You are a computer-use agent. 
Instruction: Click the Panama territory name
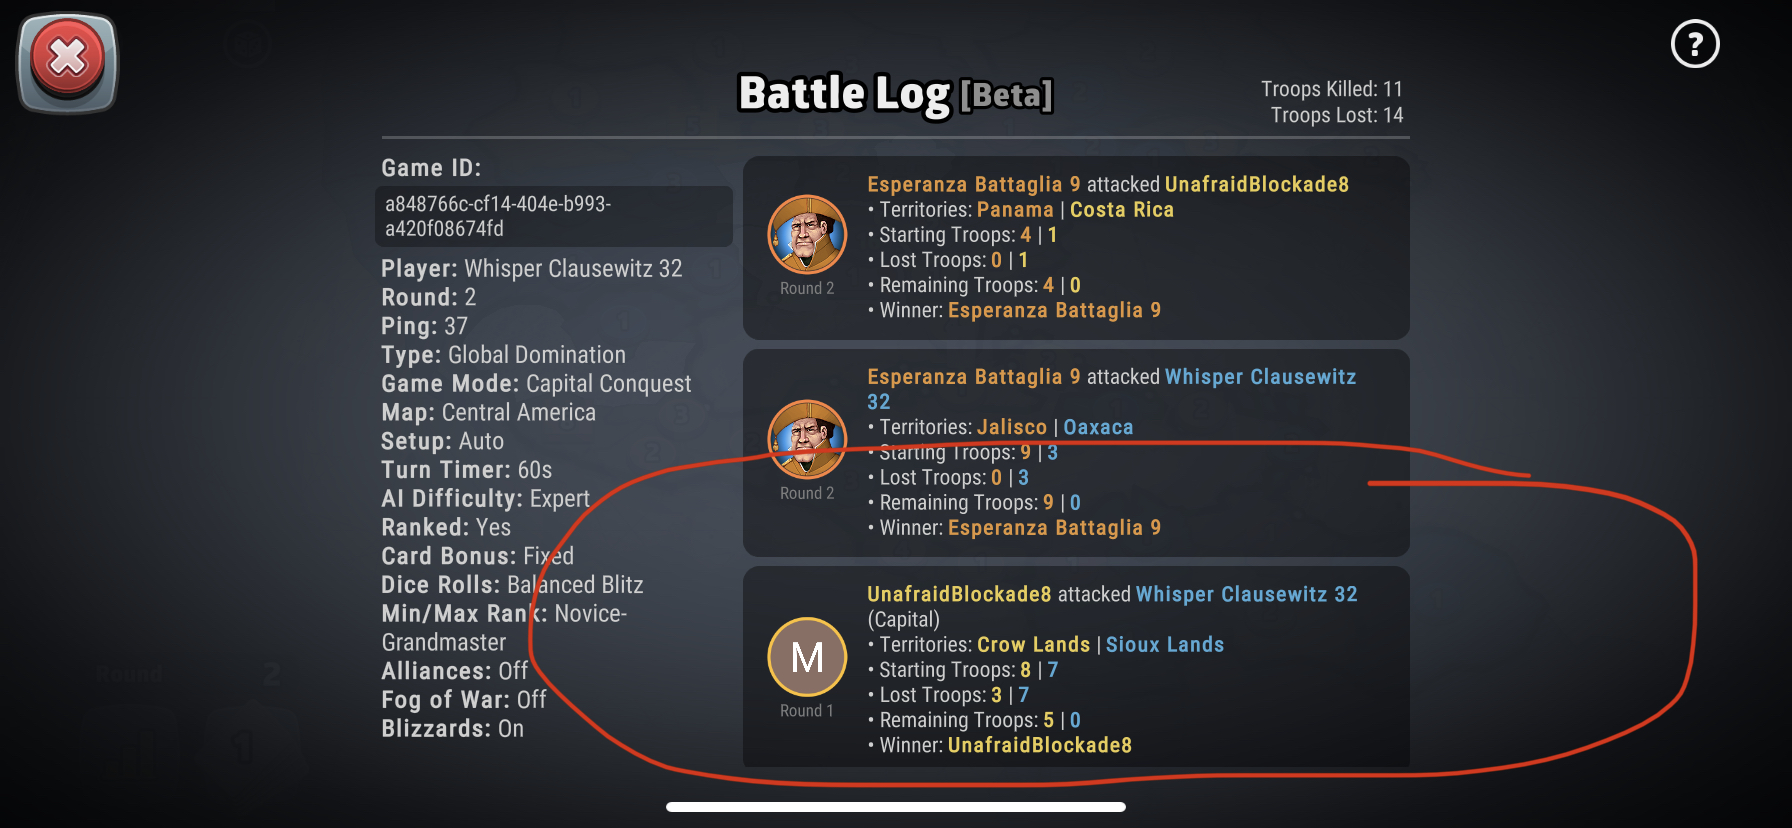pos(1015,210)
